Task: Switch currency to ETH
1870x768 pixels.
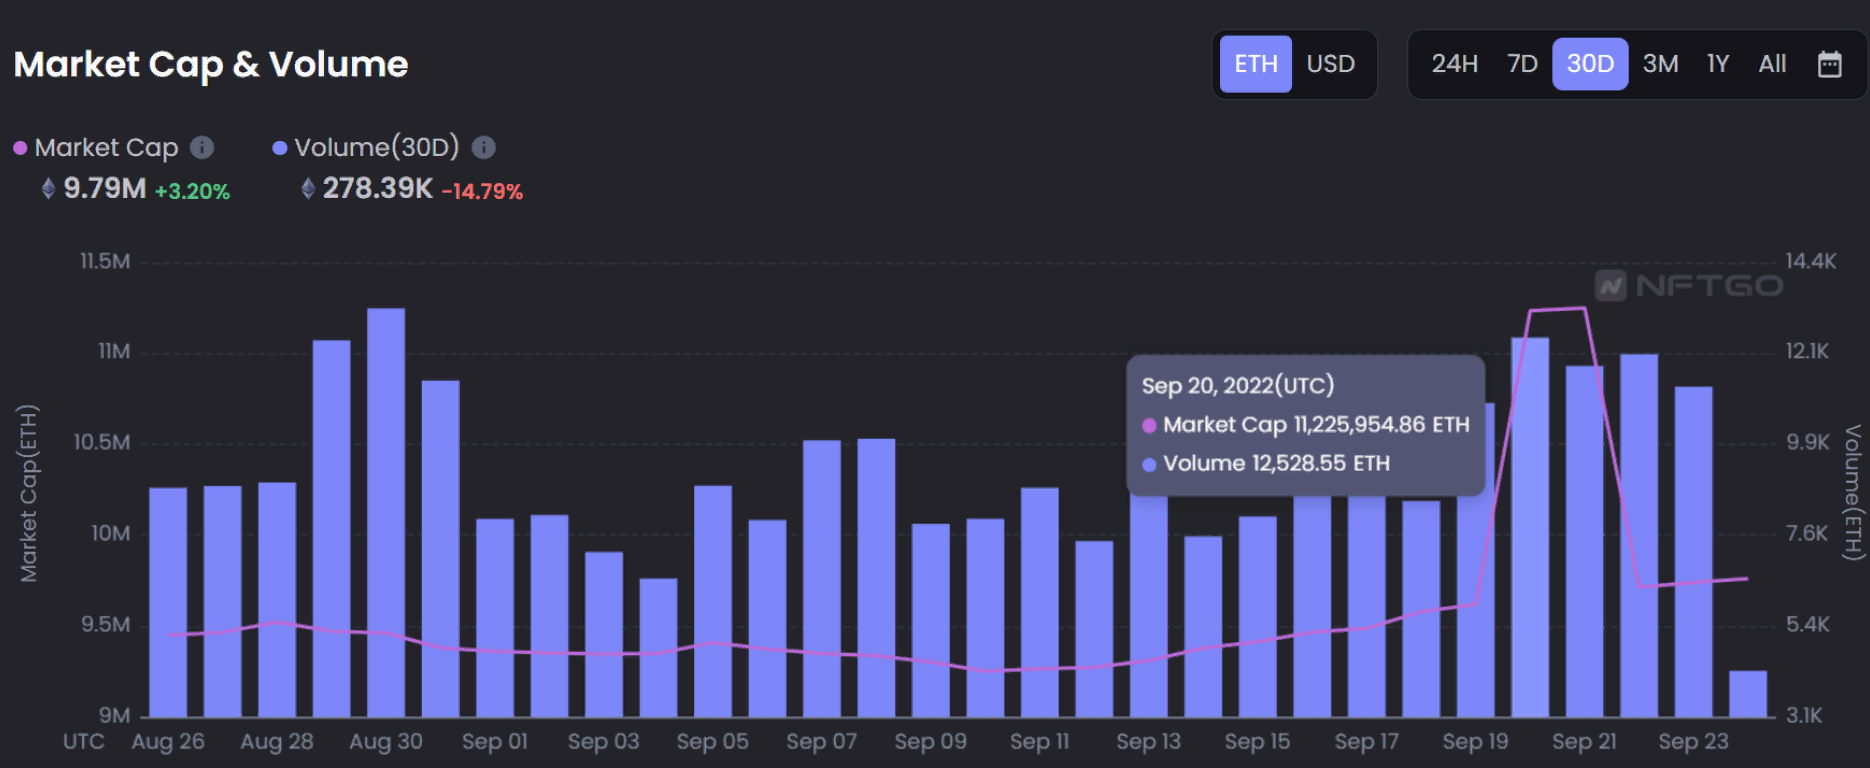Action: [x=1255, y=64]
